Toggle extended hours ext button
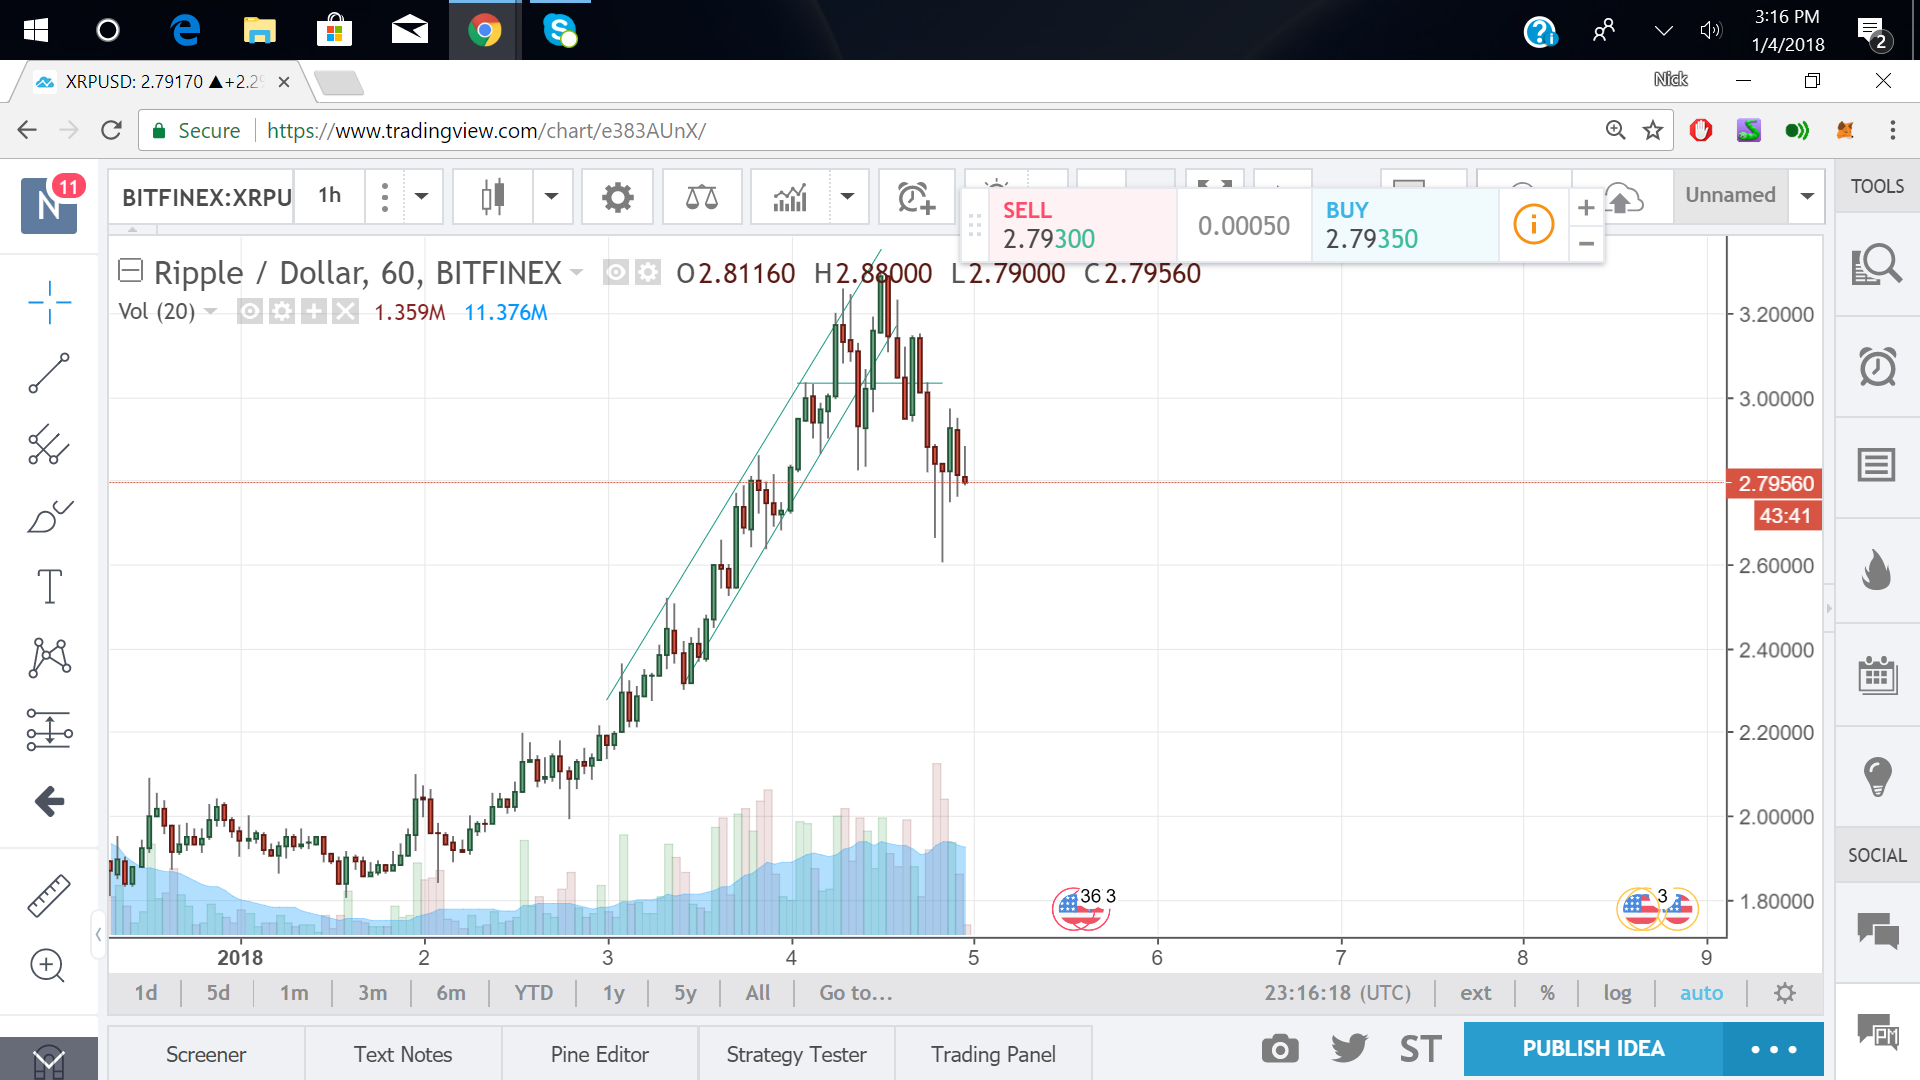Screen dimensions: 1920x1080 1475,993
